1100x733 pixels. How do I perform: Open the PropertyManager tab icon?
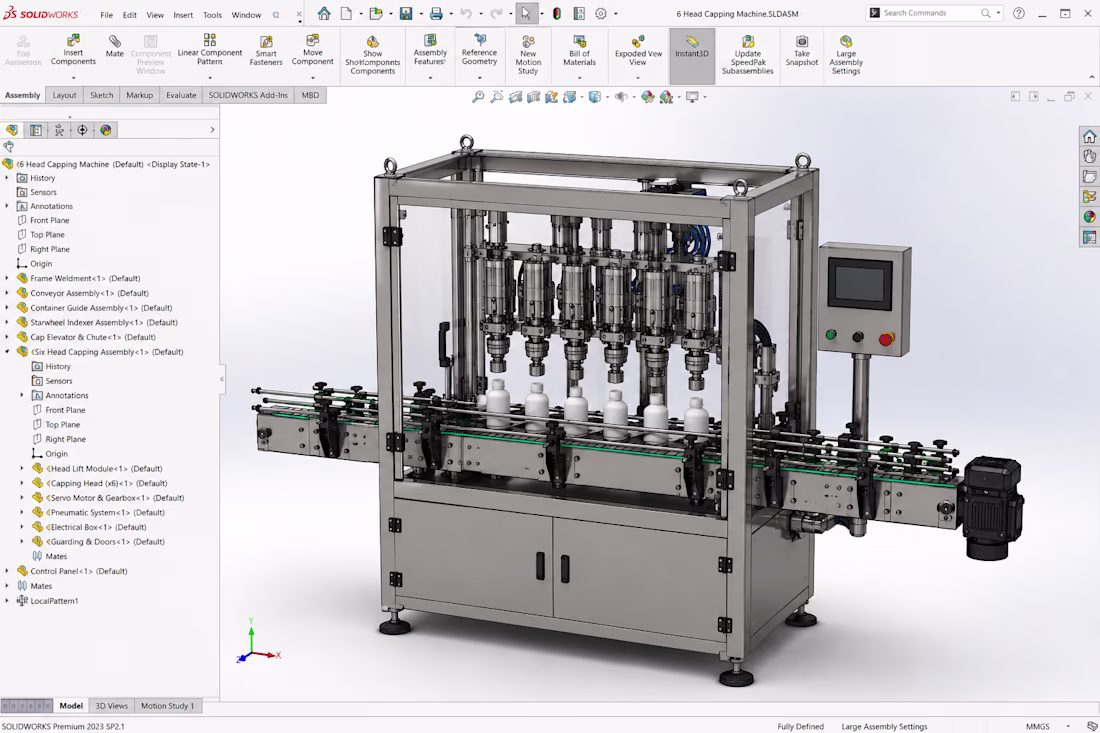(x=36, y=130)
